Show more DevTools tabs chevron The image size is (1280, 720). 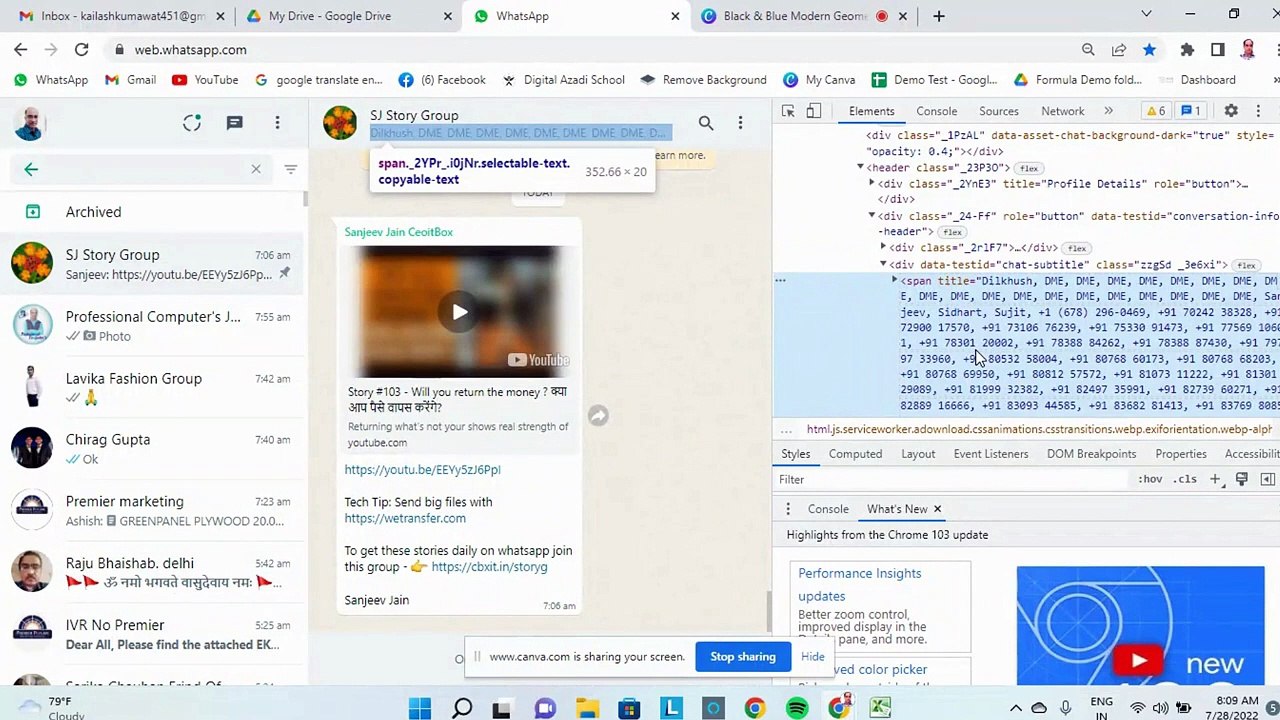coord(1108,111)
